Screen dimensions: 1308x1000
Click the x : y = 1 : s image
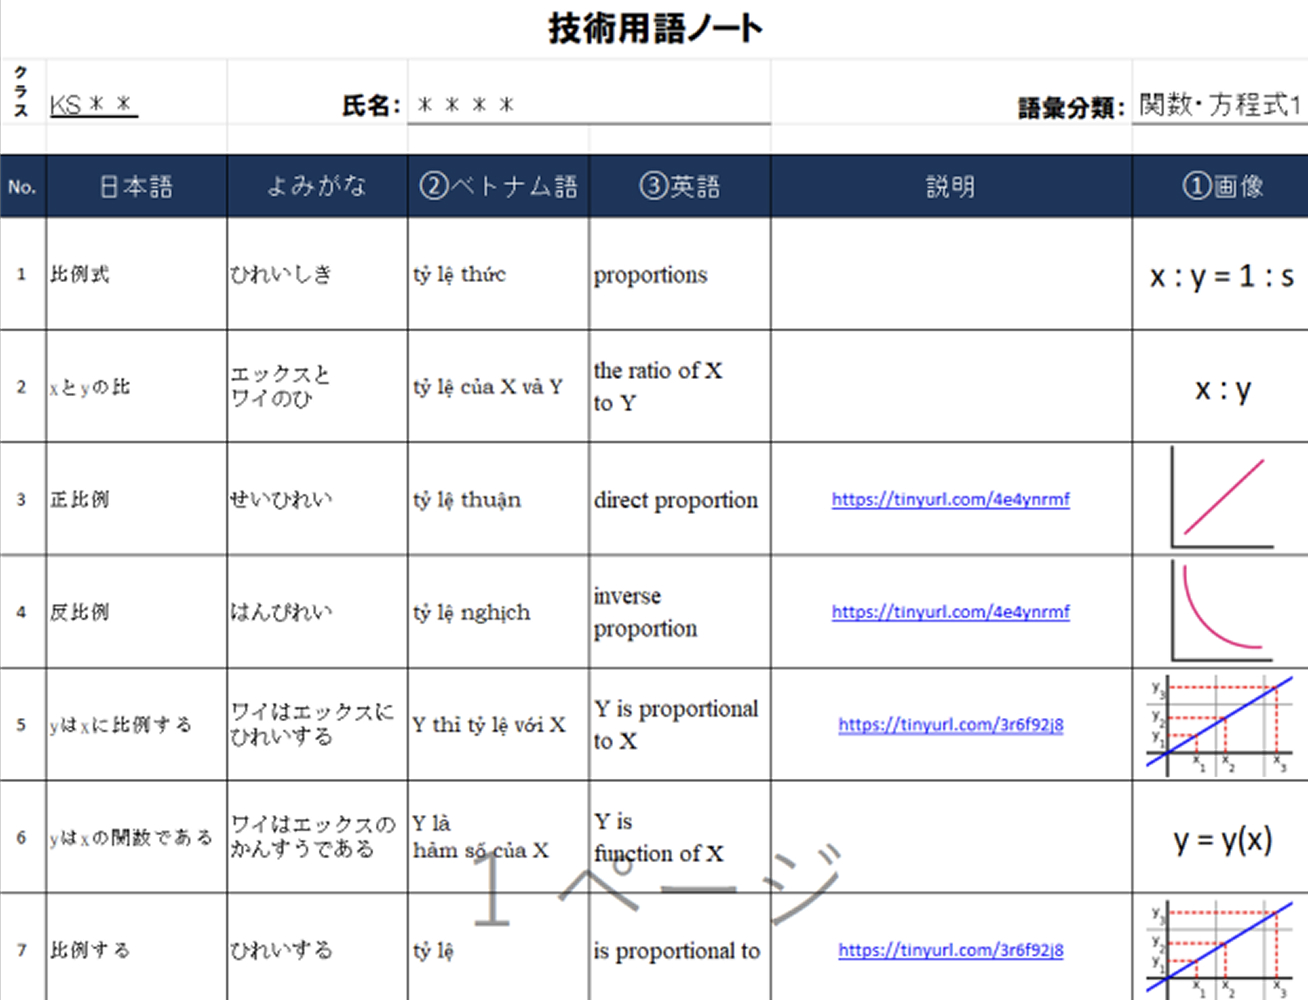pos(1225,273)
